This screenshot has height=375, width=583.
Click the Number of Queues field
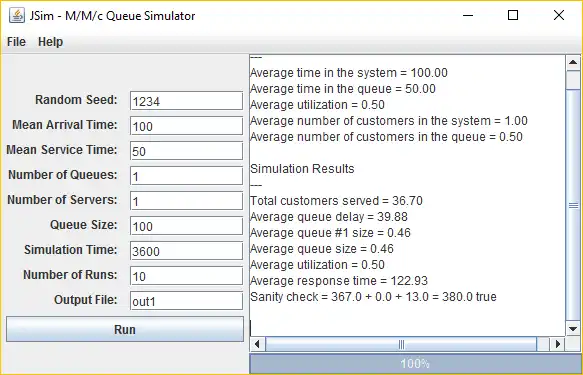click(186, 176)
